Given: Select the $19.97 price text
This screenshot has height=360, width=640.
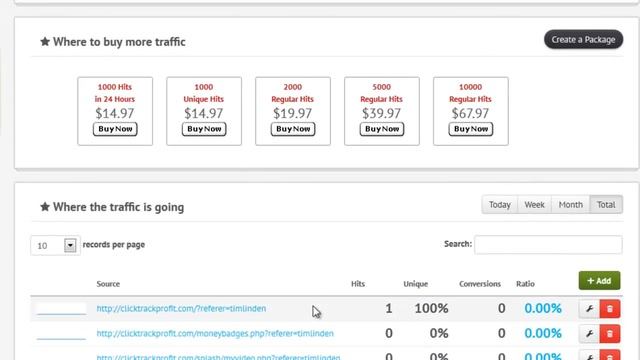Looking at the screenshot, I should coord(293,113).
